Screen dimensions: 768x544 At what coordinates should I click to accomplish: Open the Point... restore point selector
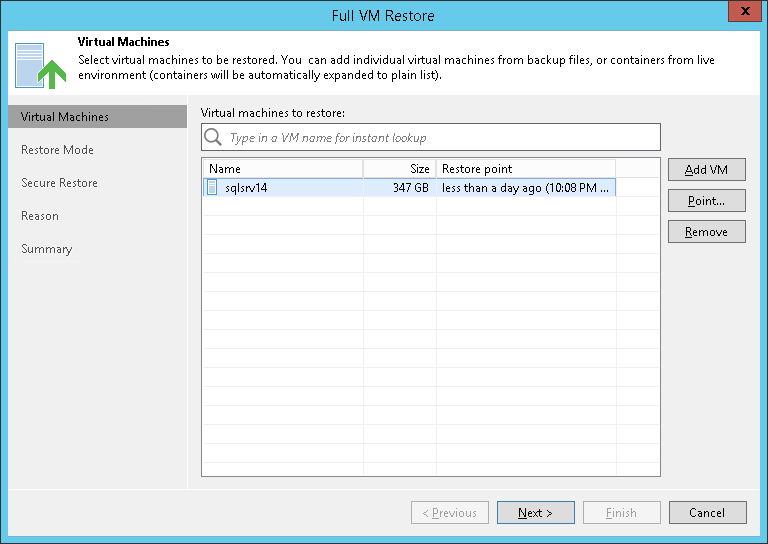point(706,201)
